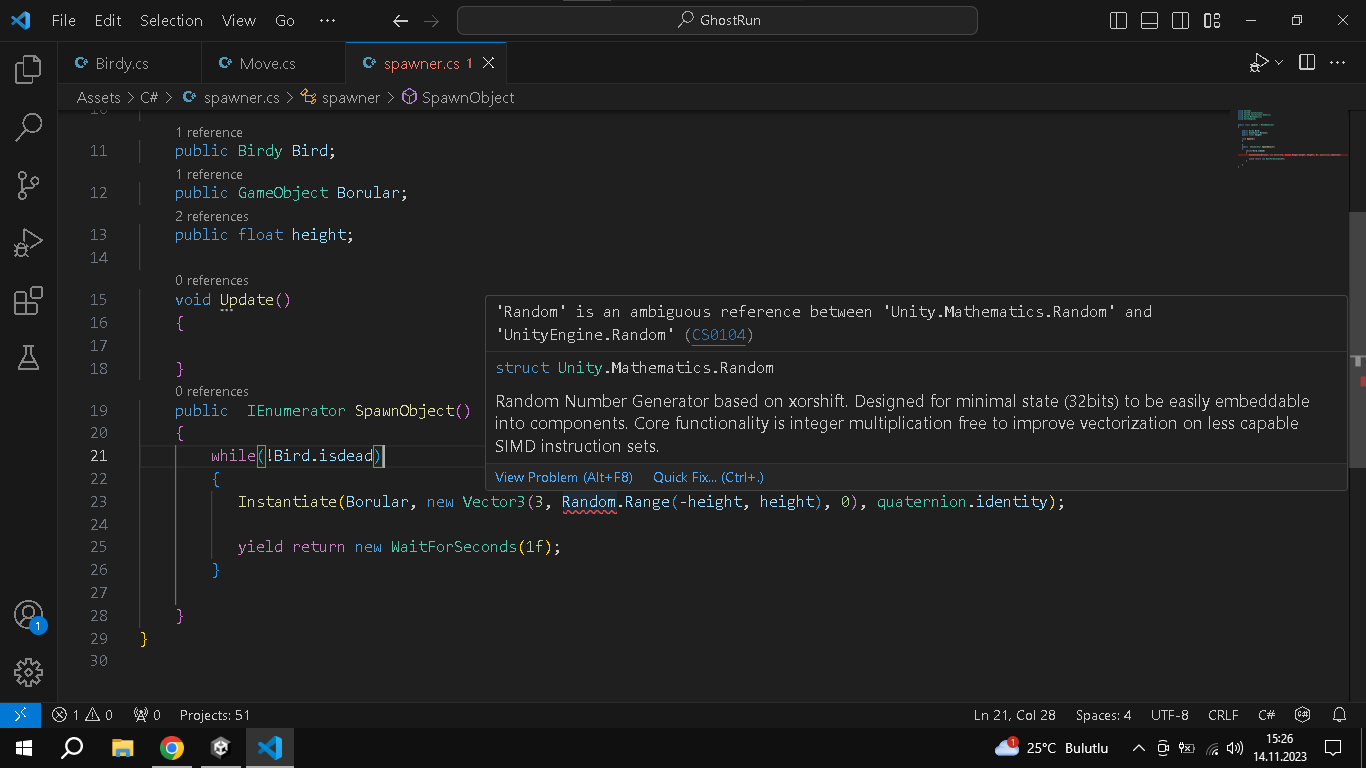This screenshot has width=1366, height=768.
Task: Click the GhostRun command center search box
Action: pyautogui.click(x=717, y=20)
